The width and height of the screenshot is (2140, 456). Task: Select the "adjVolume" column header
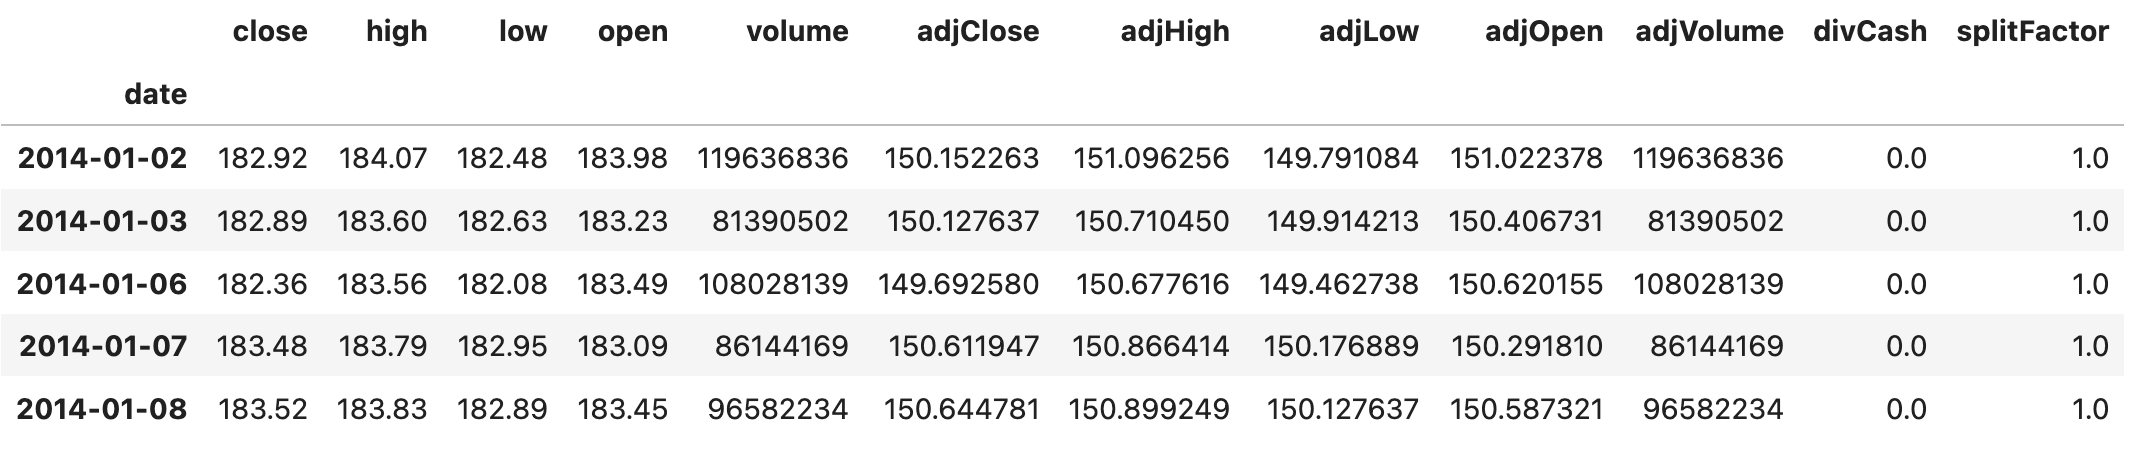pos(1709,32)
